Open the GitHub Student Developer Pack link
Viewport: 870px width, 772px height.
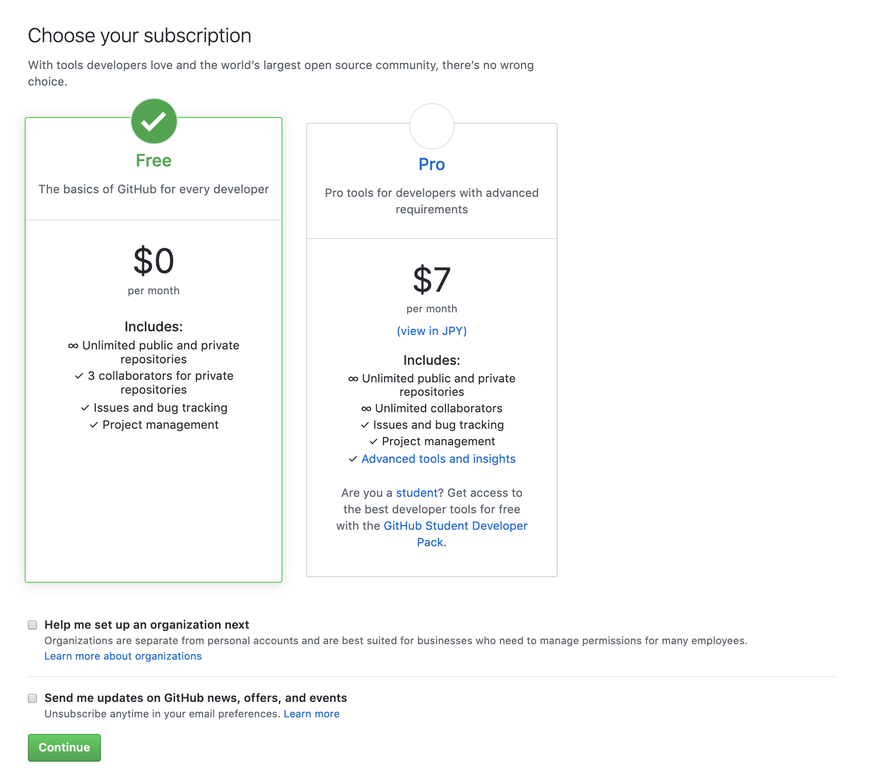pos(455,534)
